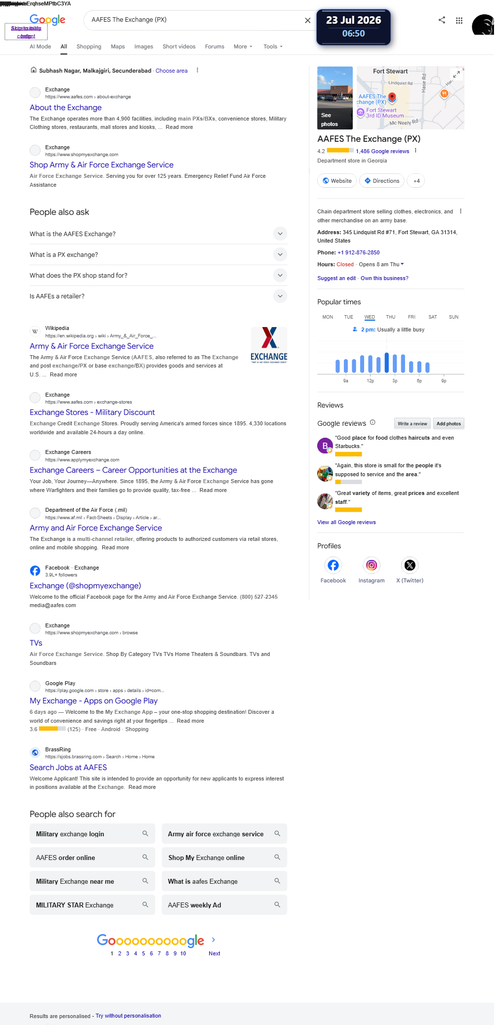Expand the map with fullscreen icon

click(x=456, y=74)
